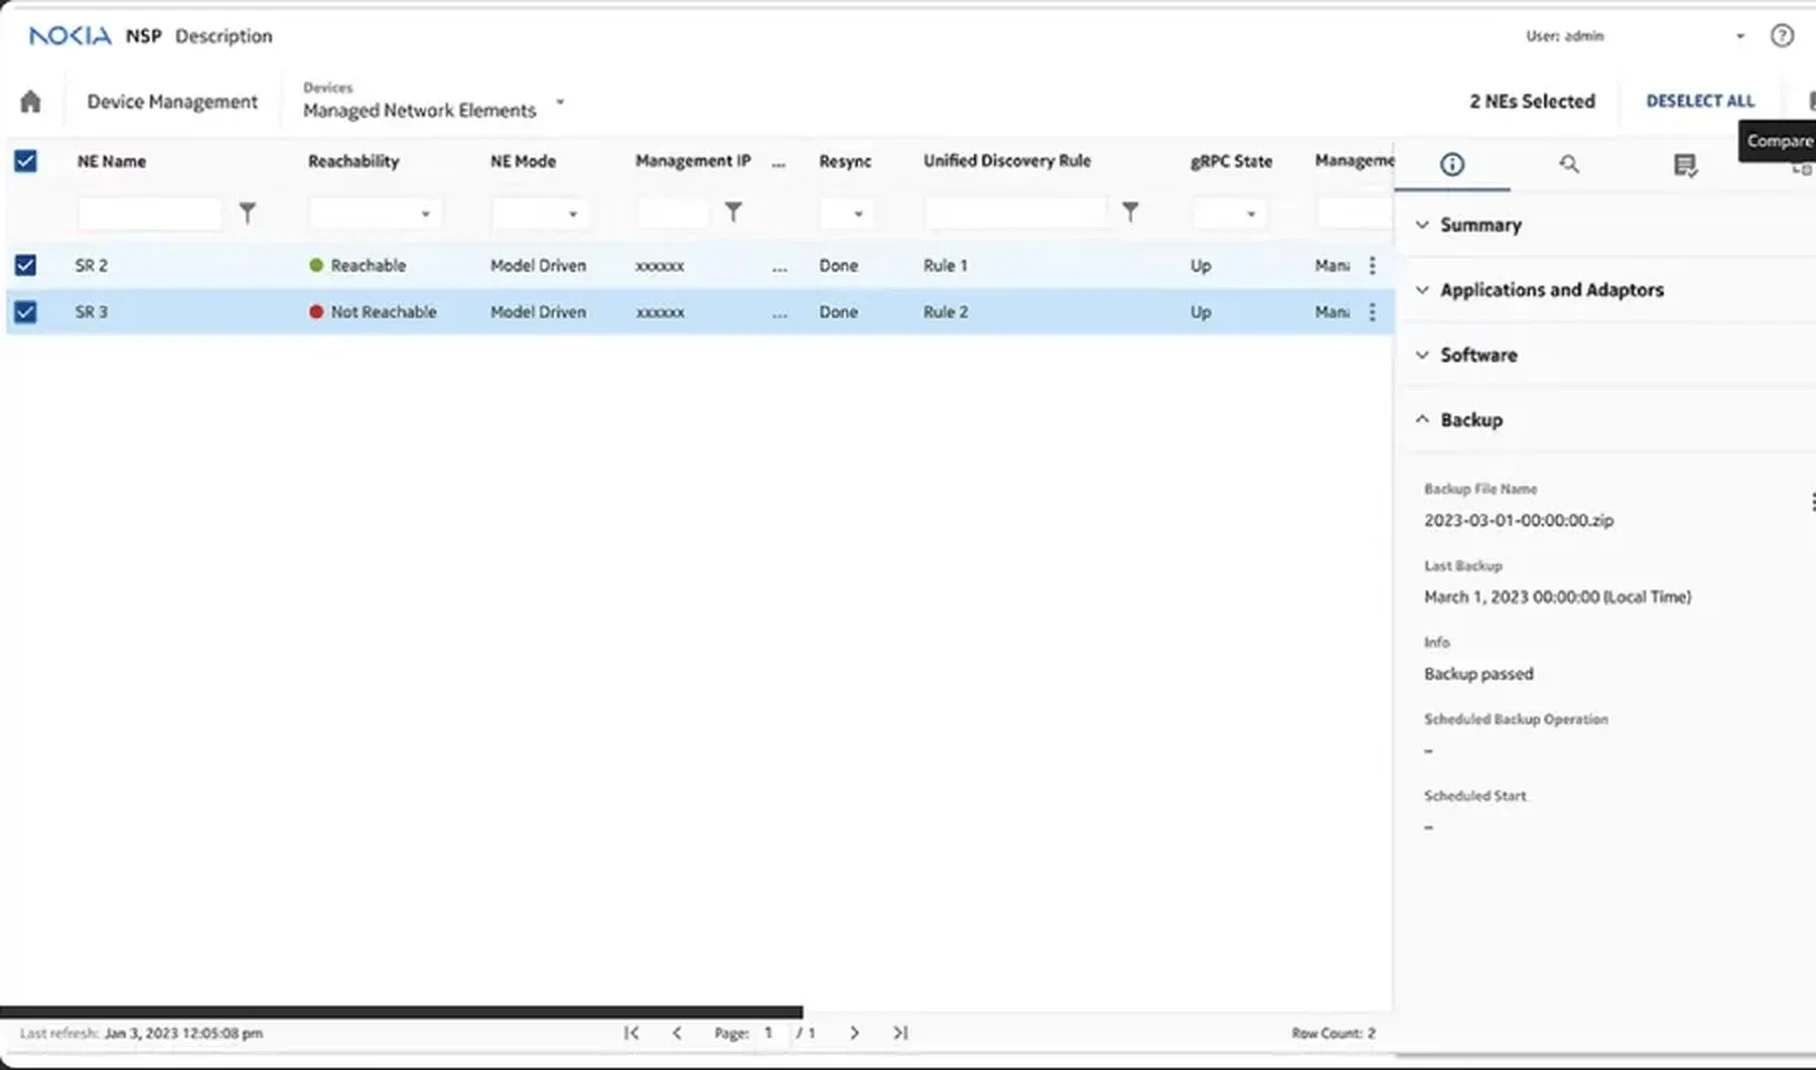1816x1070 pixels.
Task: Open the NE Name filter icon
Action: (247, 212)
